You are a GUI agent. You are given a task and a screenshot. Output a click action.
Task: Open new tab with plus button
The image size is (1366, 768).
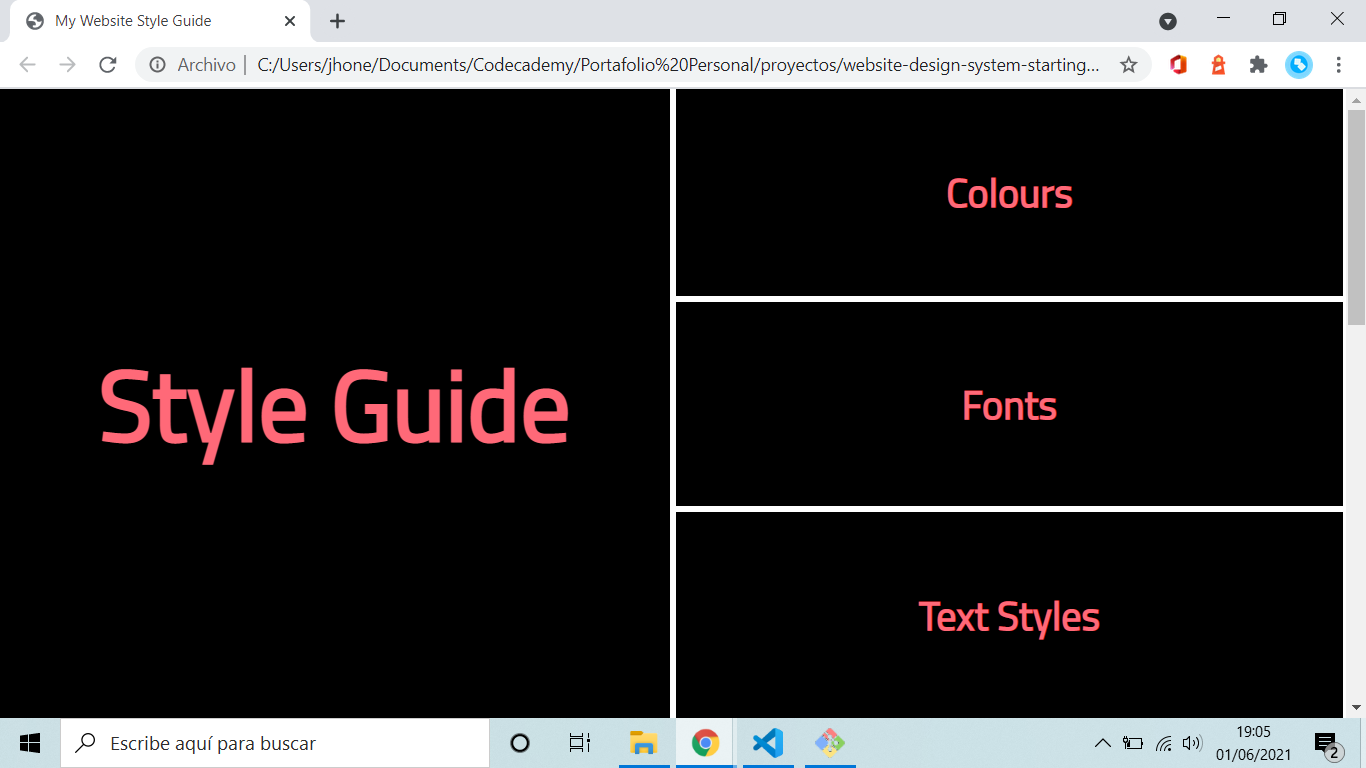(x=337, y=21)
